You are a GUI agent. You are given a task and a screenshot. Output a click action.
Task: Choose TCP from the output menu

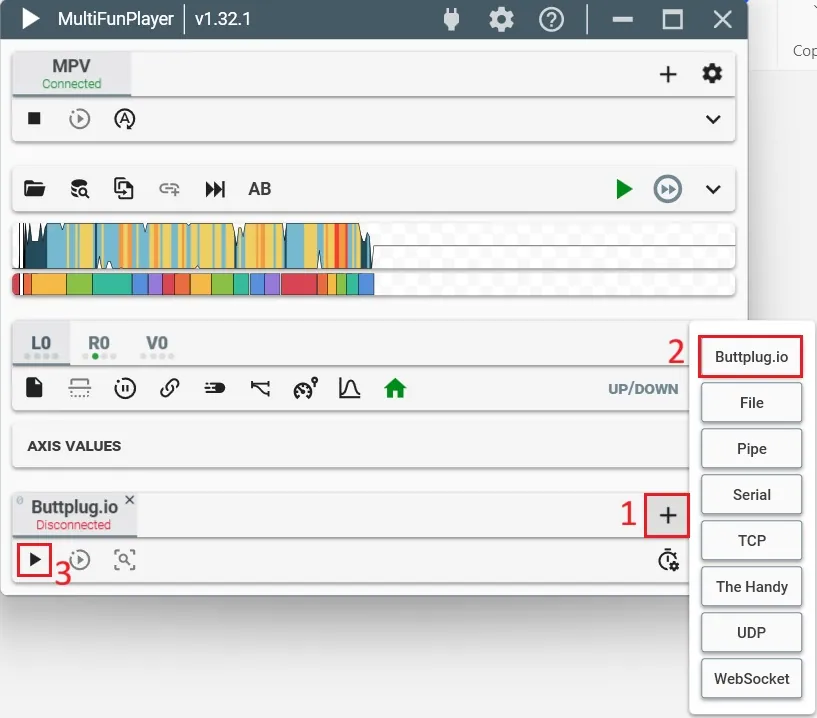click(x=751, y=540)
